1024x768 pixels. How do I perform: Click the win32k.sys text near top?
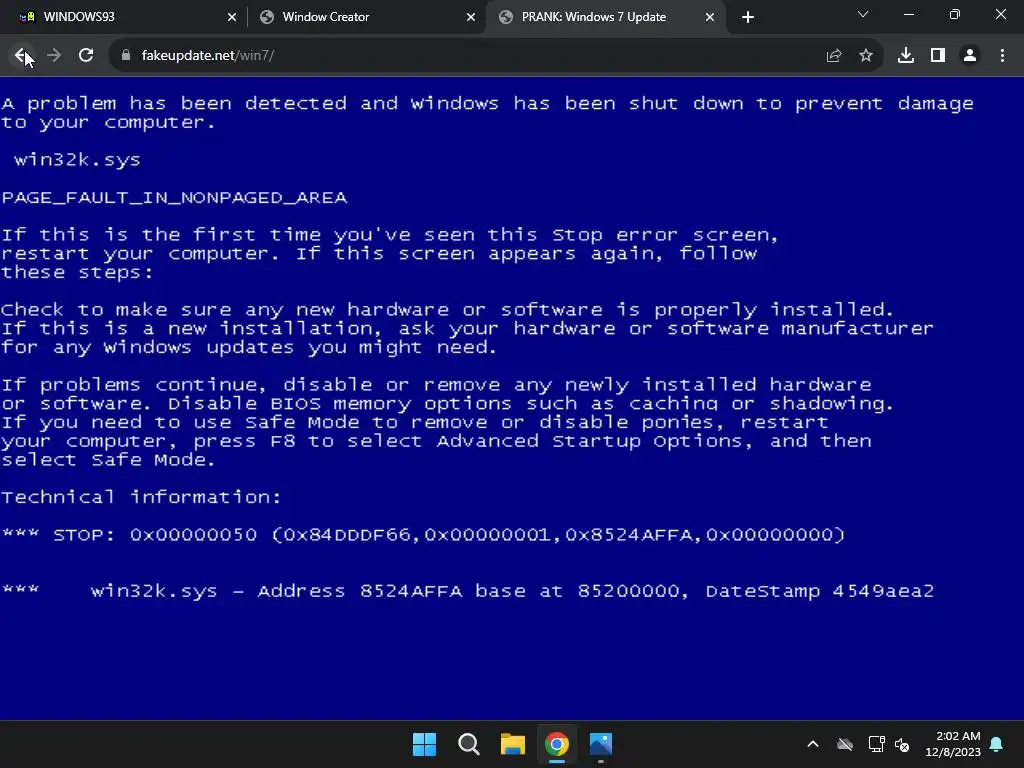(77, 160)
